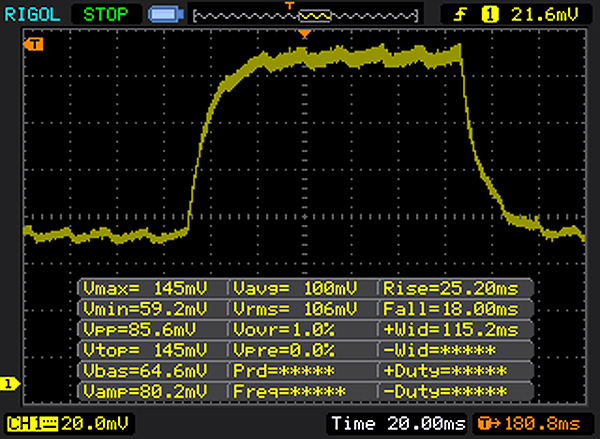
Task: Click the Rise=25.20ms measurement
Action: point(451,288)
